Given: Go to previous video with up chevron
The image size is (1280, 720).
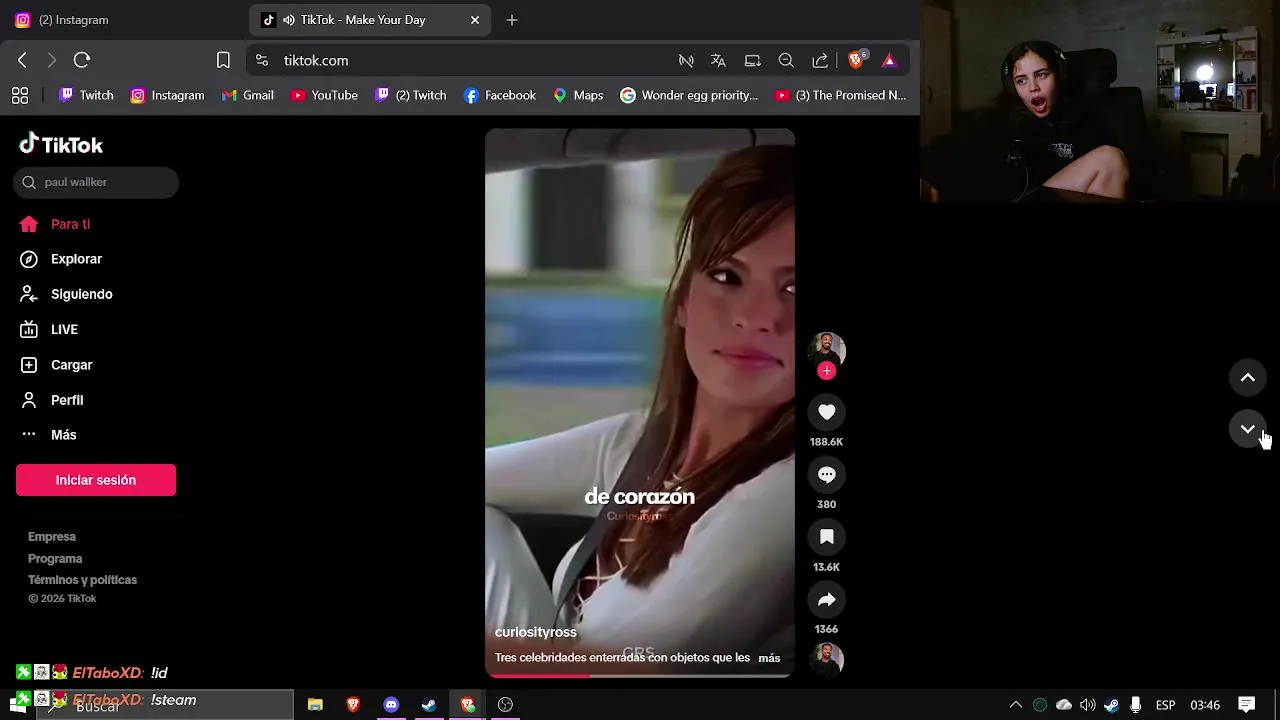Looking at the screenshot, I should pos(1247,377).
